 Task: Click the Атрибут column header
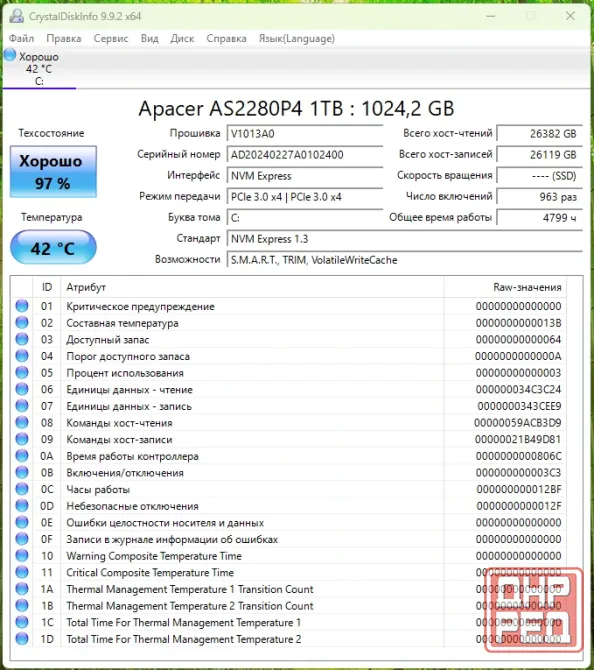252,287
